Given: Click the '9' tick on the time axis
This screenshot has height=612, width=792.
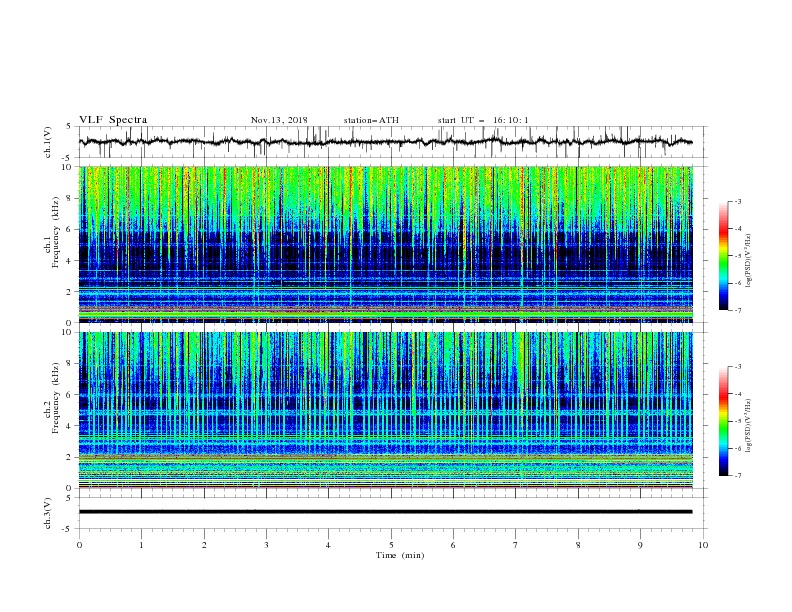Looking at the screenshot, I should coord(640,545).
